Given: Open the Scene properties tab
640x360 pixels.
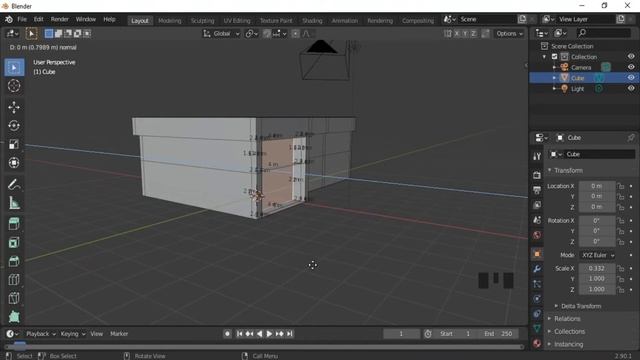Looking at the screenshot, I should coord(537,220).
